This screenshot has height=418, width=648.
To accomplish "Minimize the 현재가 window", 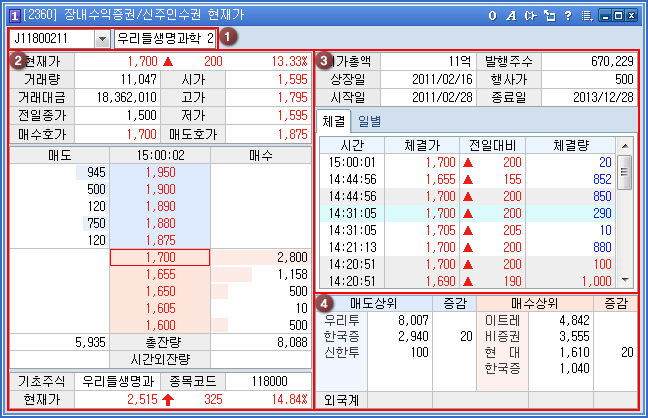I will [603, 16].
